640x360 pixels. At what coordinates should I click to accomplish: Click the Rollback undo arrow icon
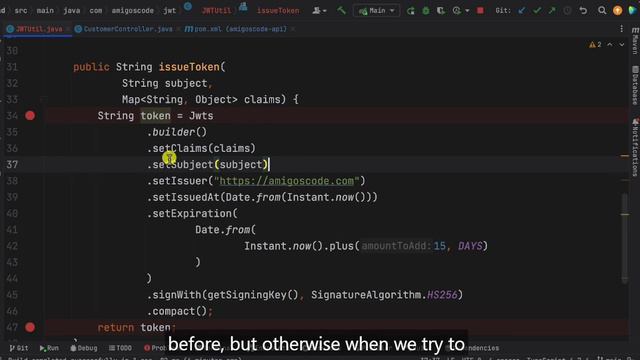click(x=583, y=11)
